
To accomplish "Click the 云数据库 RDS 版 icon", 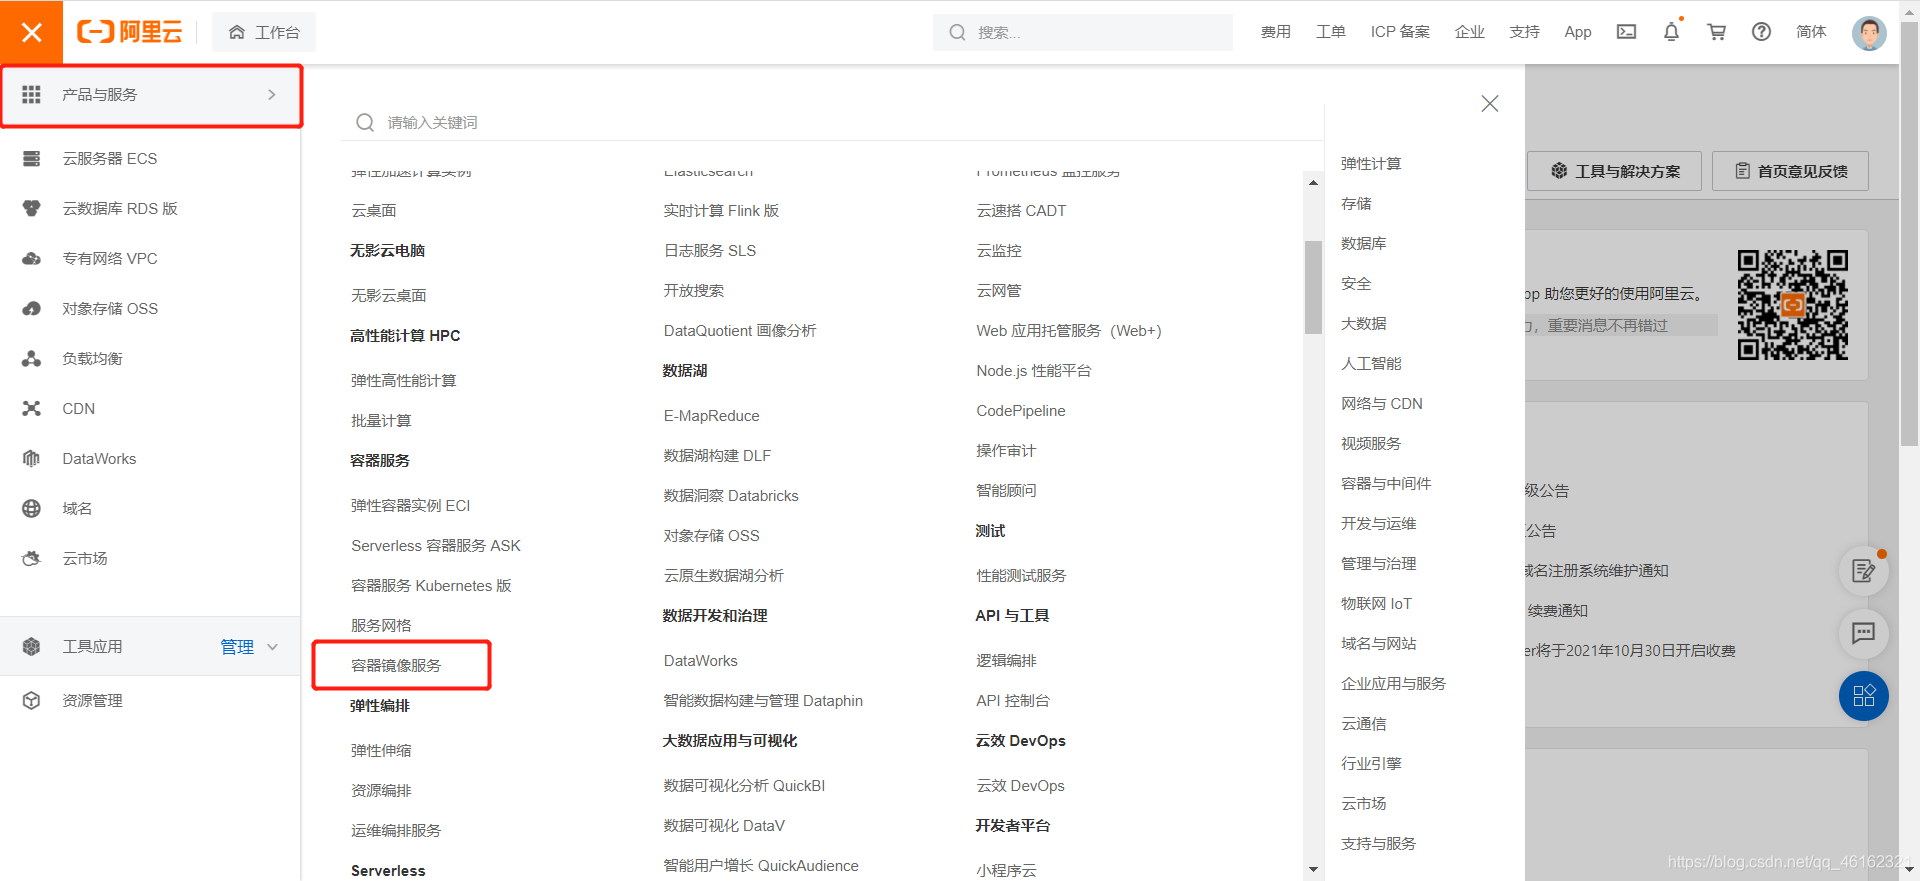I will point(32,209).
